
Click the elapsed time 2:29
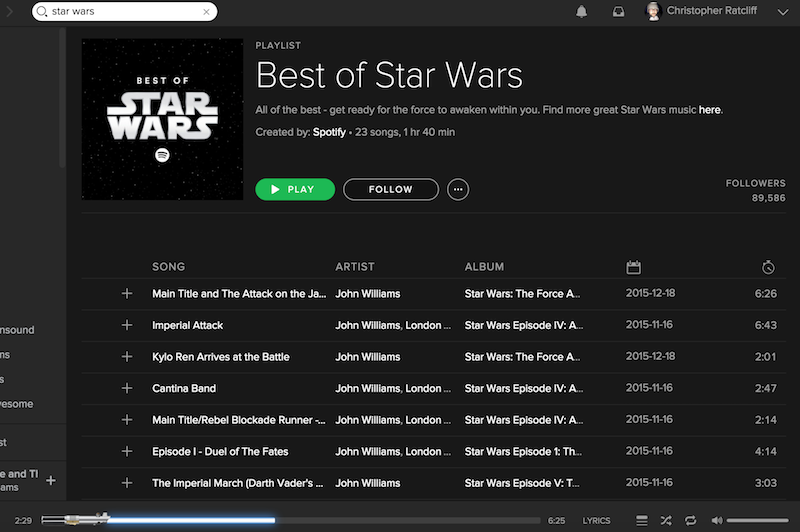[x=23, y=521]
